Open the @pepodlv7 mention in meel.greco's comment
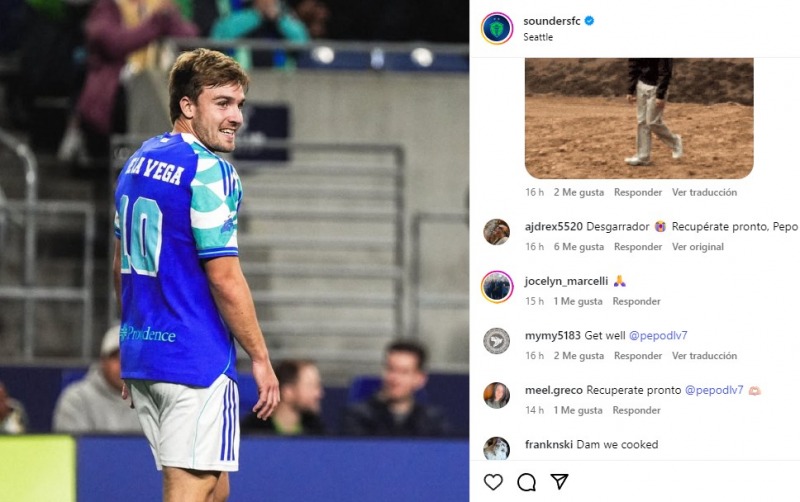 714,390
